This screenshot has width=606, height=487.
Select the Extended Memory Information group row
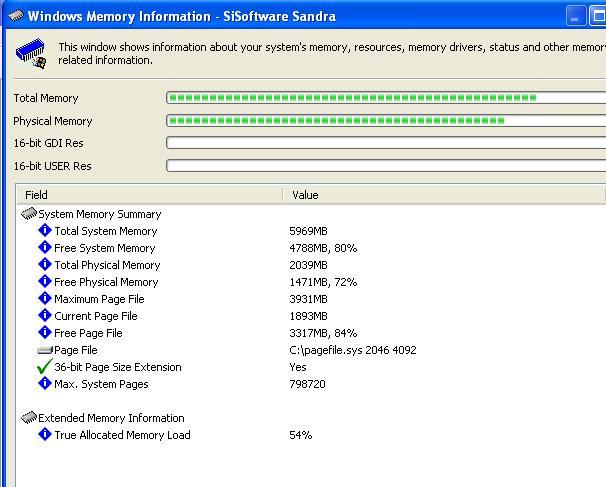point(111,418)
